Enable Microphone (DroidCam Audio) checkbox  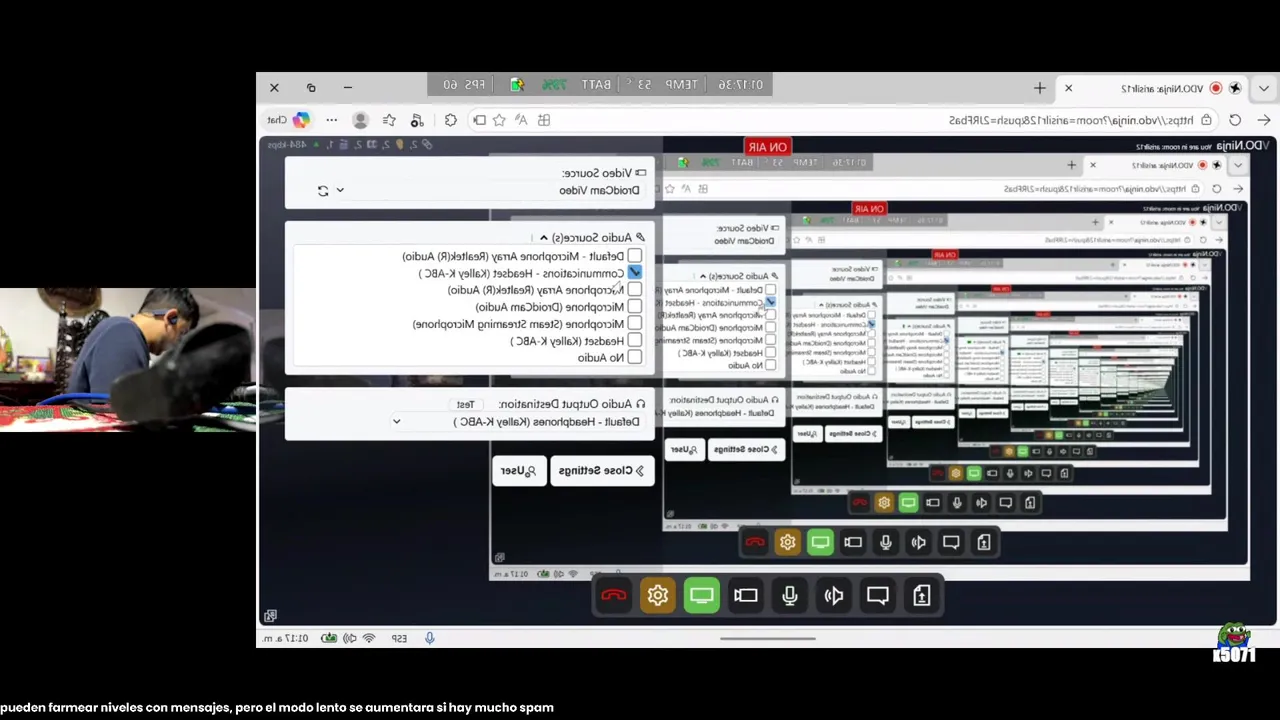point(634,307)
